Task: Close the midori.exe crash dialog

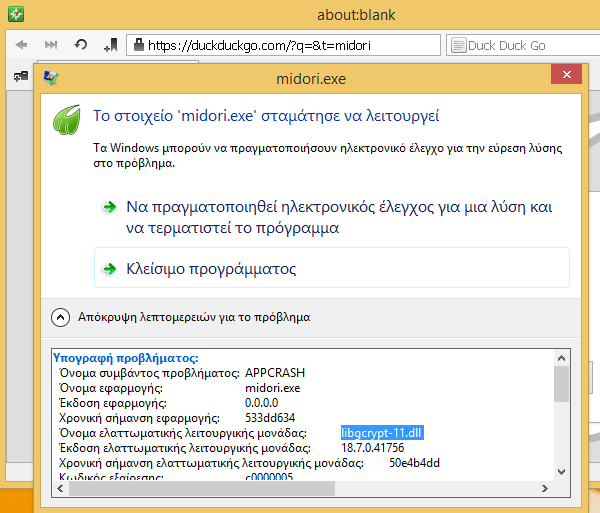Action: [x=566, y=74]
